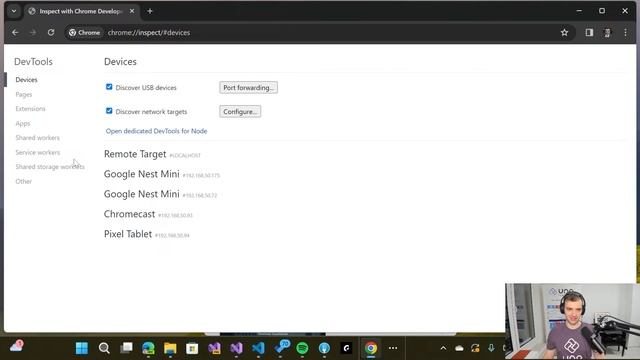Viewport: 640px width, 360px height.
Task: Open Chrome's side panel icon
Action: coord(589,32)
